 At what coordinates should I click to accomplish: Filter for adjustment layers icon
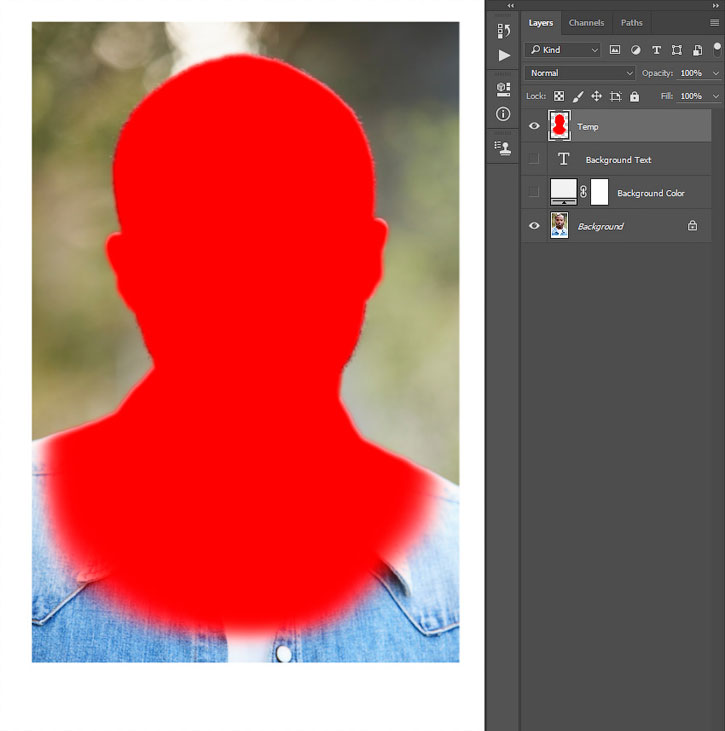(x=635, y=50)
